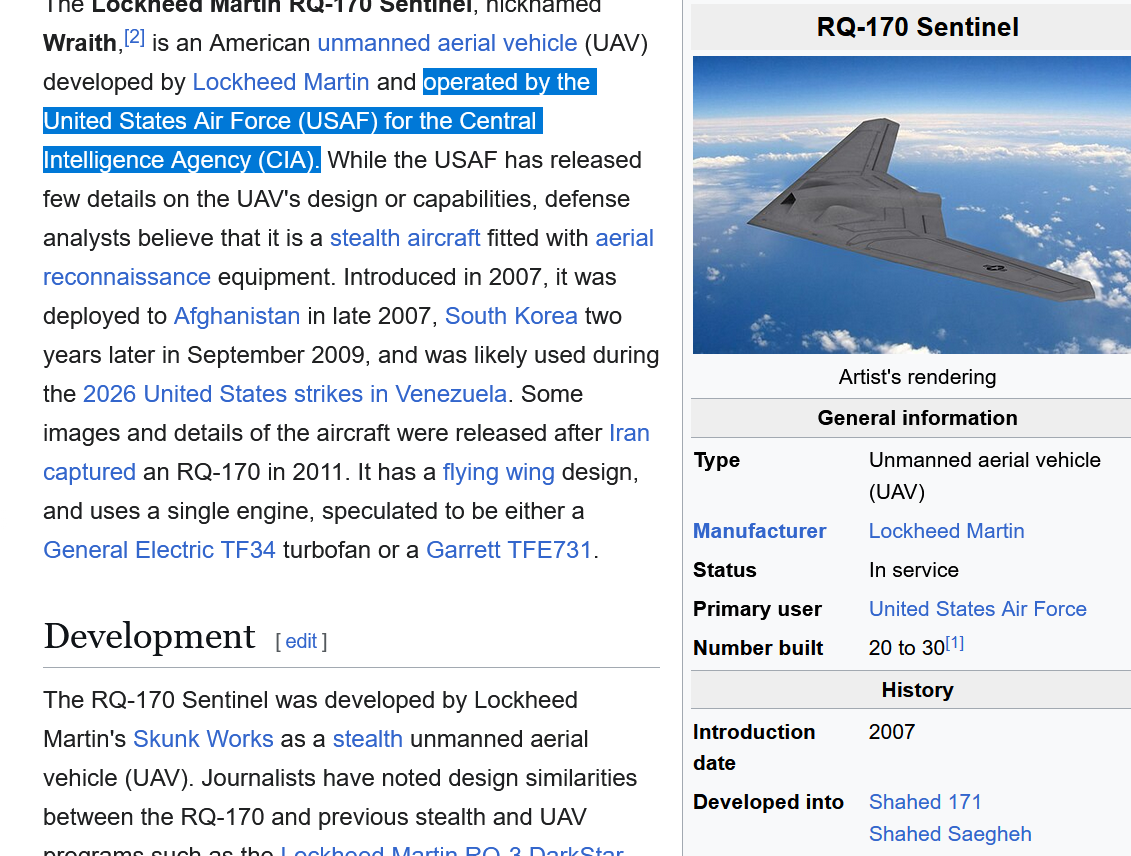Open the Lockheed Martin link in paragraph
Image resolution: width=1131 pixels, height=856 pixels.
point(281,82)
